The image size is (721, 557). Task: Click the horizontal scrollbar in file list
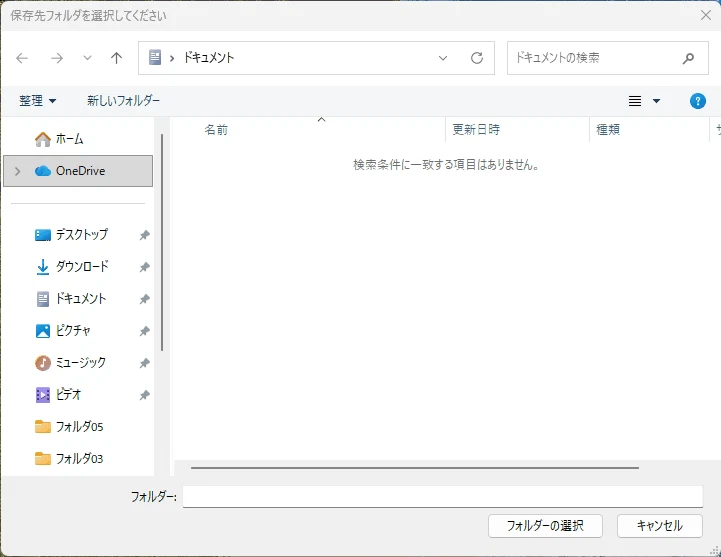[415, 467]
